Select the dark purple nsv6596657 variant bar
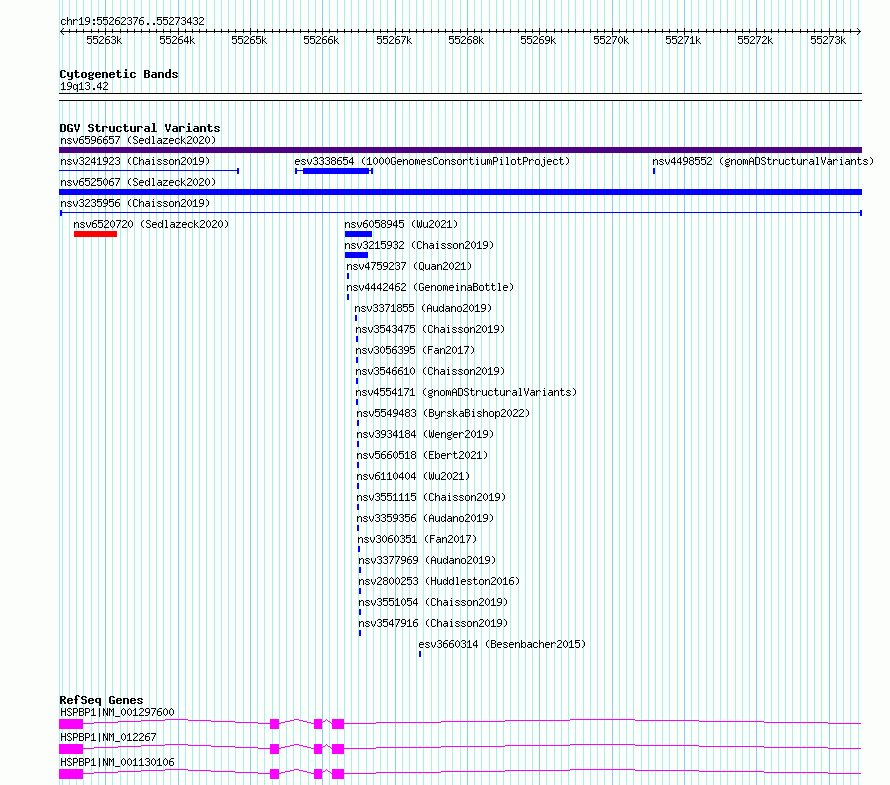The image size is (890, 785). [x=460, y=150]
